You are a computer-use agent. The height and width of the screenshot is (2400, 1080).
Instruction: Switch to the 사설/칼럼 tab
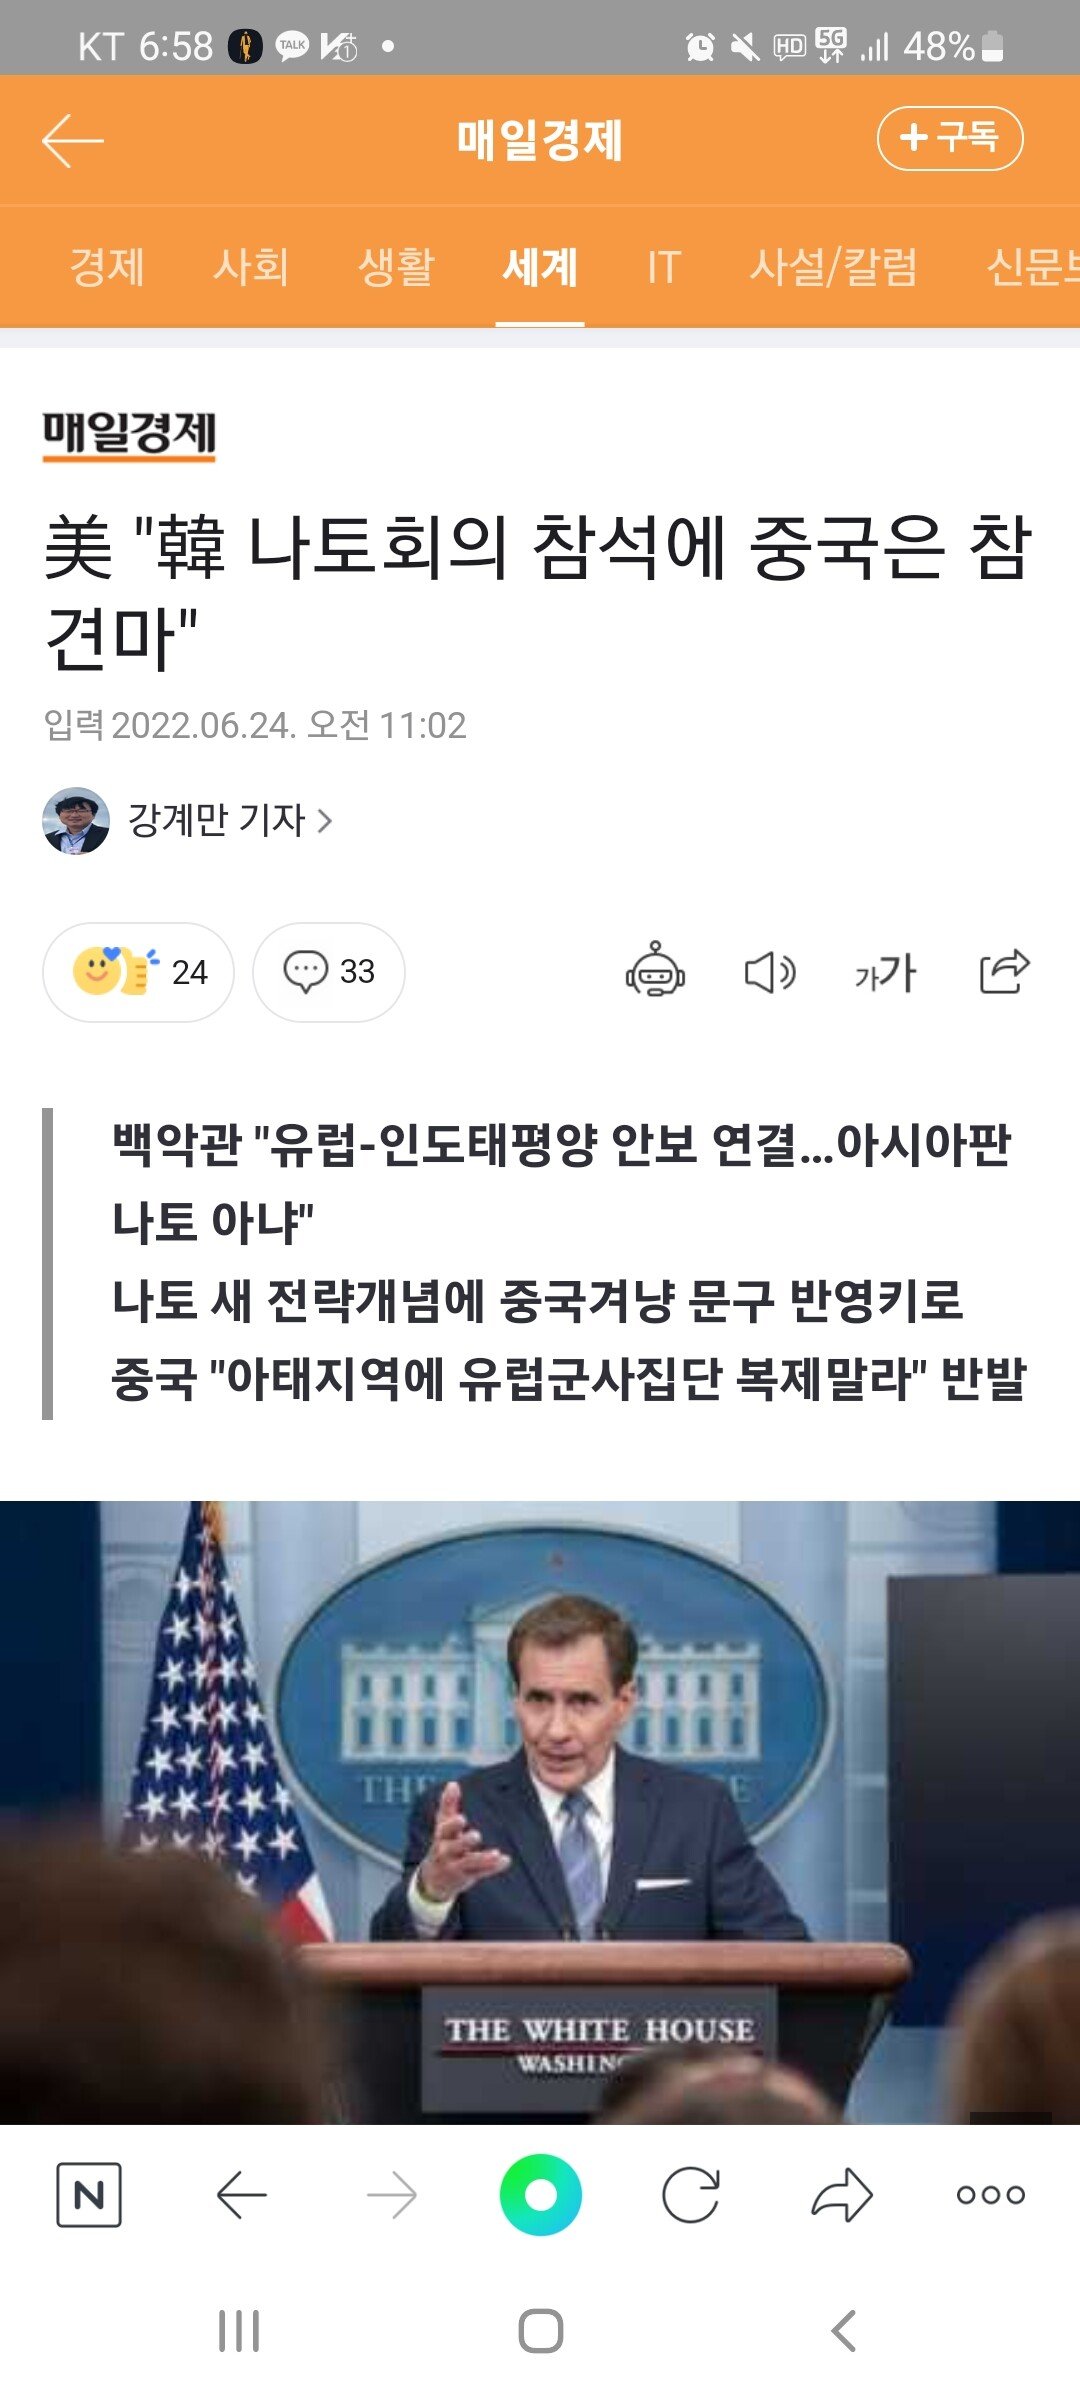coord(834,267)
